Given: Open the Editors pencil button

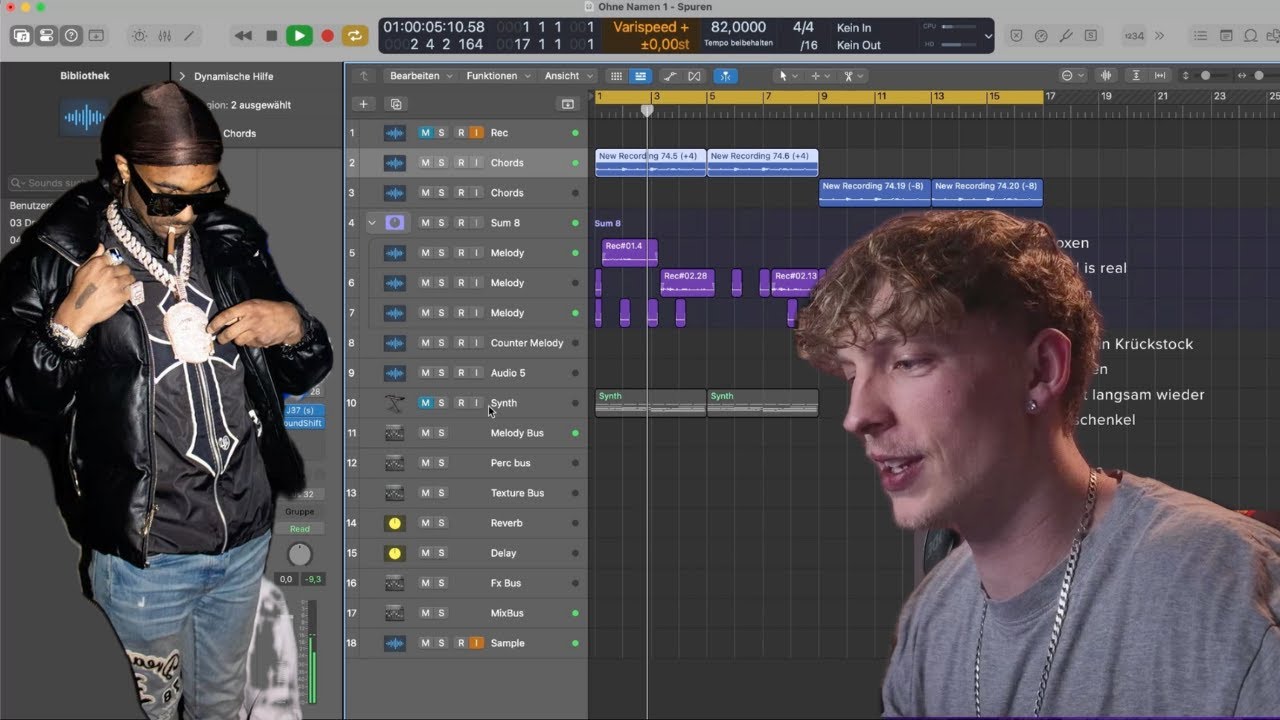Looking at the screenshot, I should point(189,36).
